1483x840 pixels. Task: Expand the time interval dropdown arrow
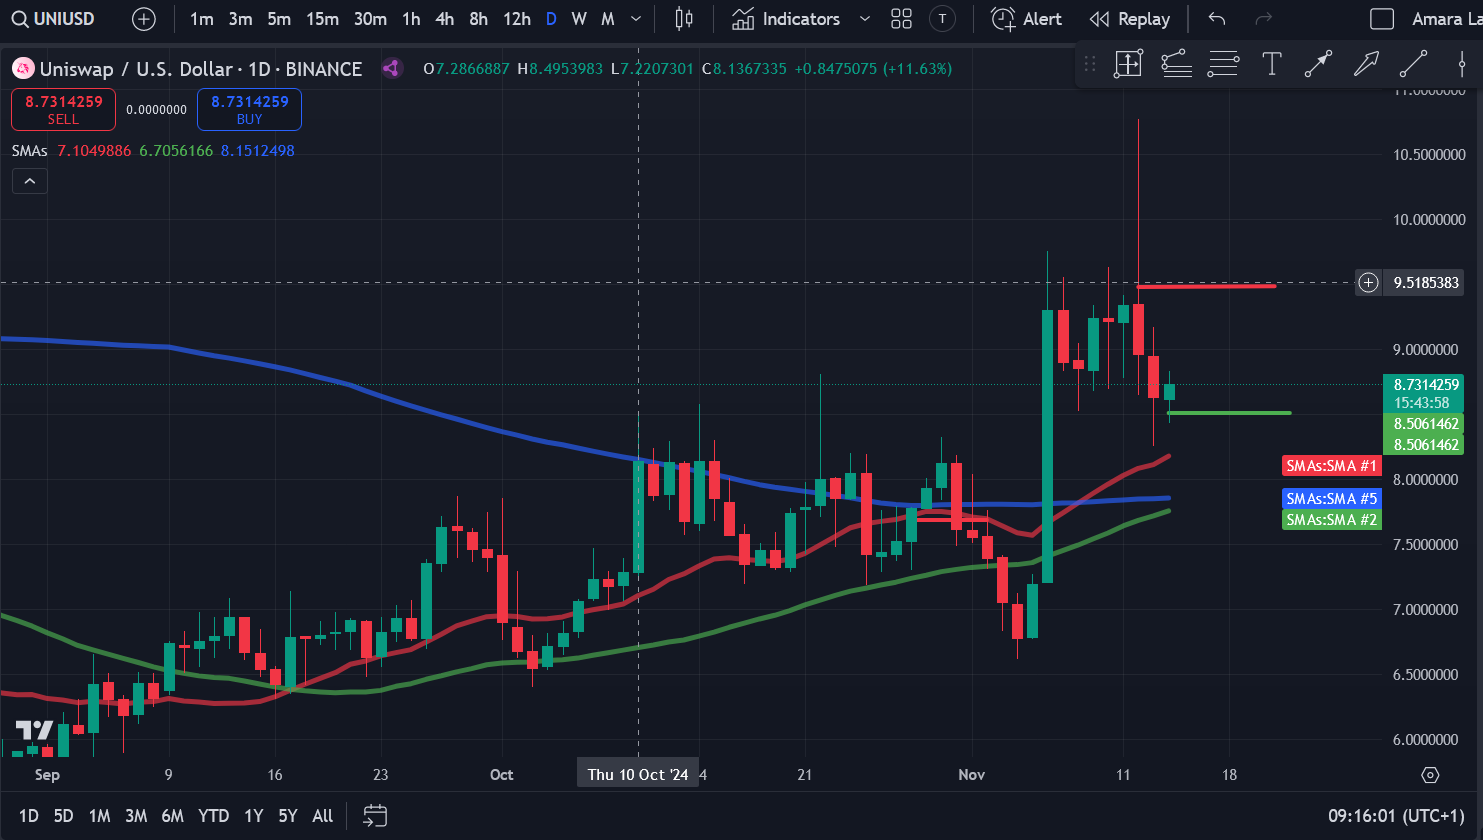636,19
